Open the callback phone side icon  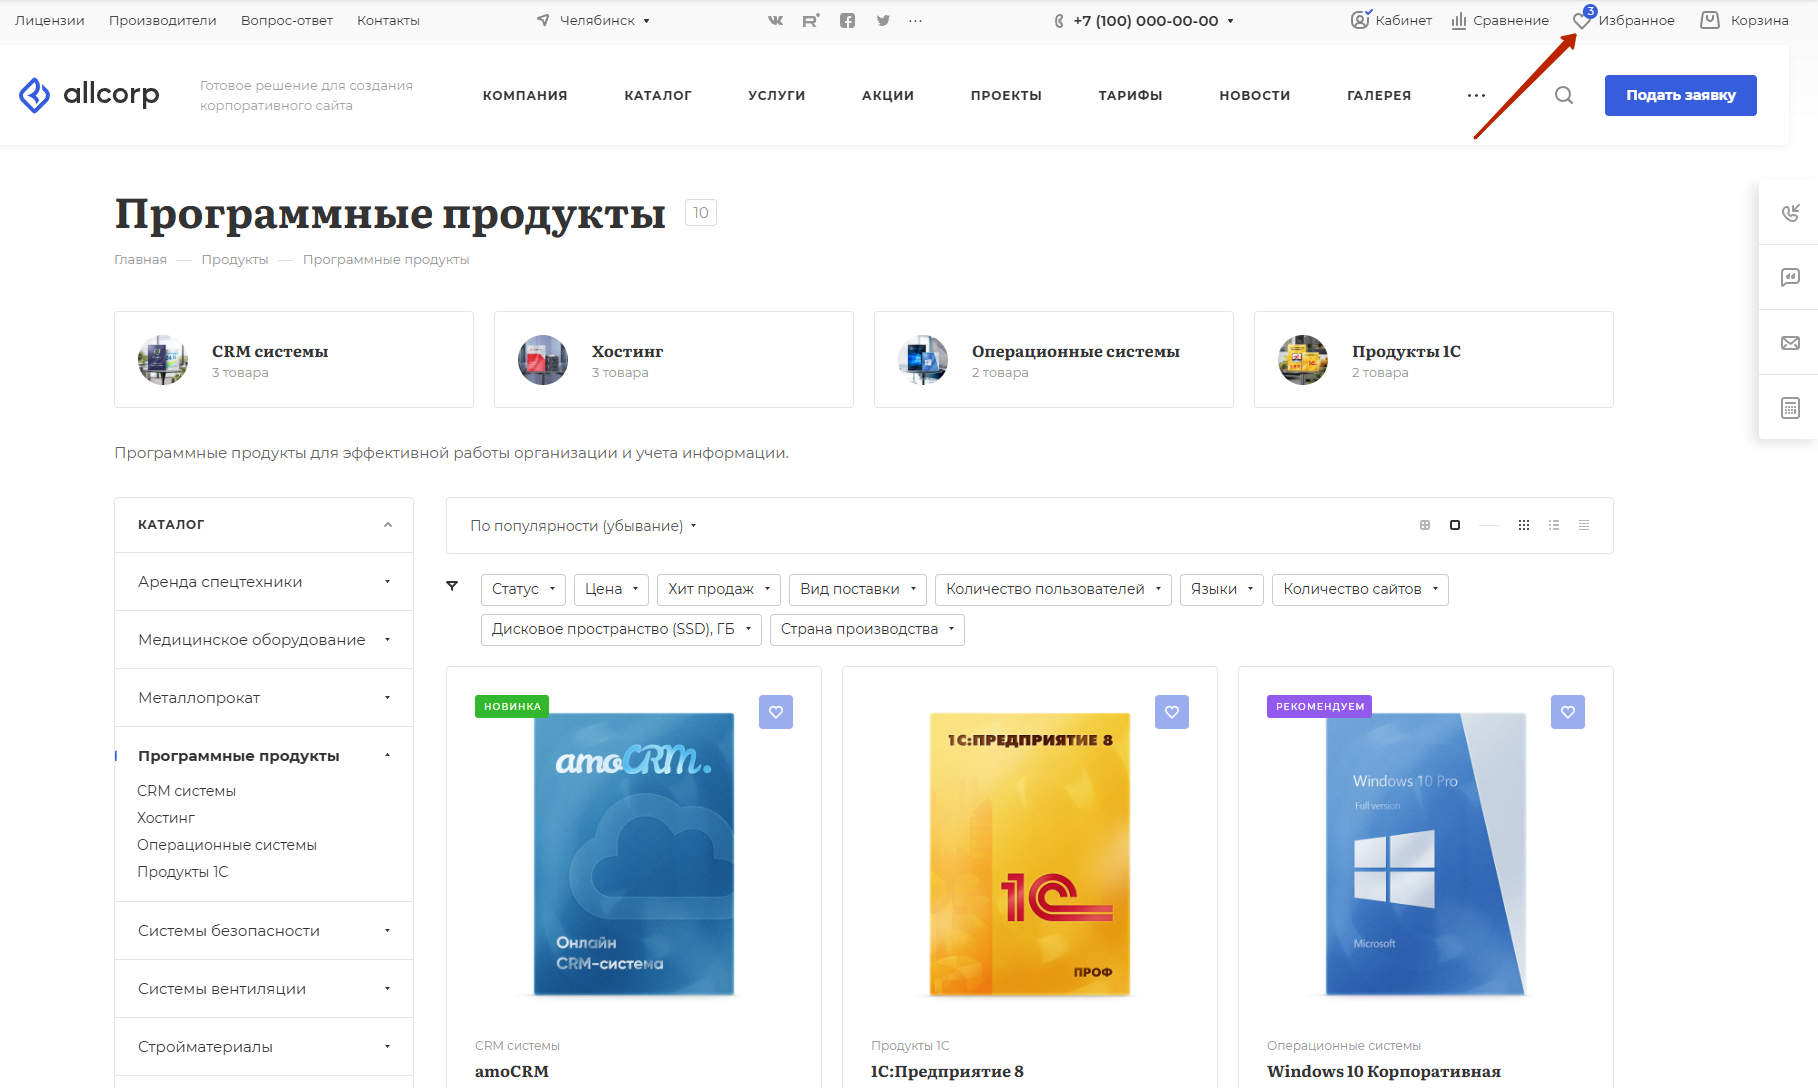(x=1790, y=212)
